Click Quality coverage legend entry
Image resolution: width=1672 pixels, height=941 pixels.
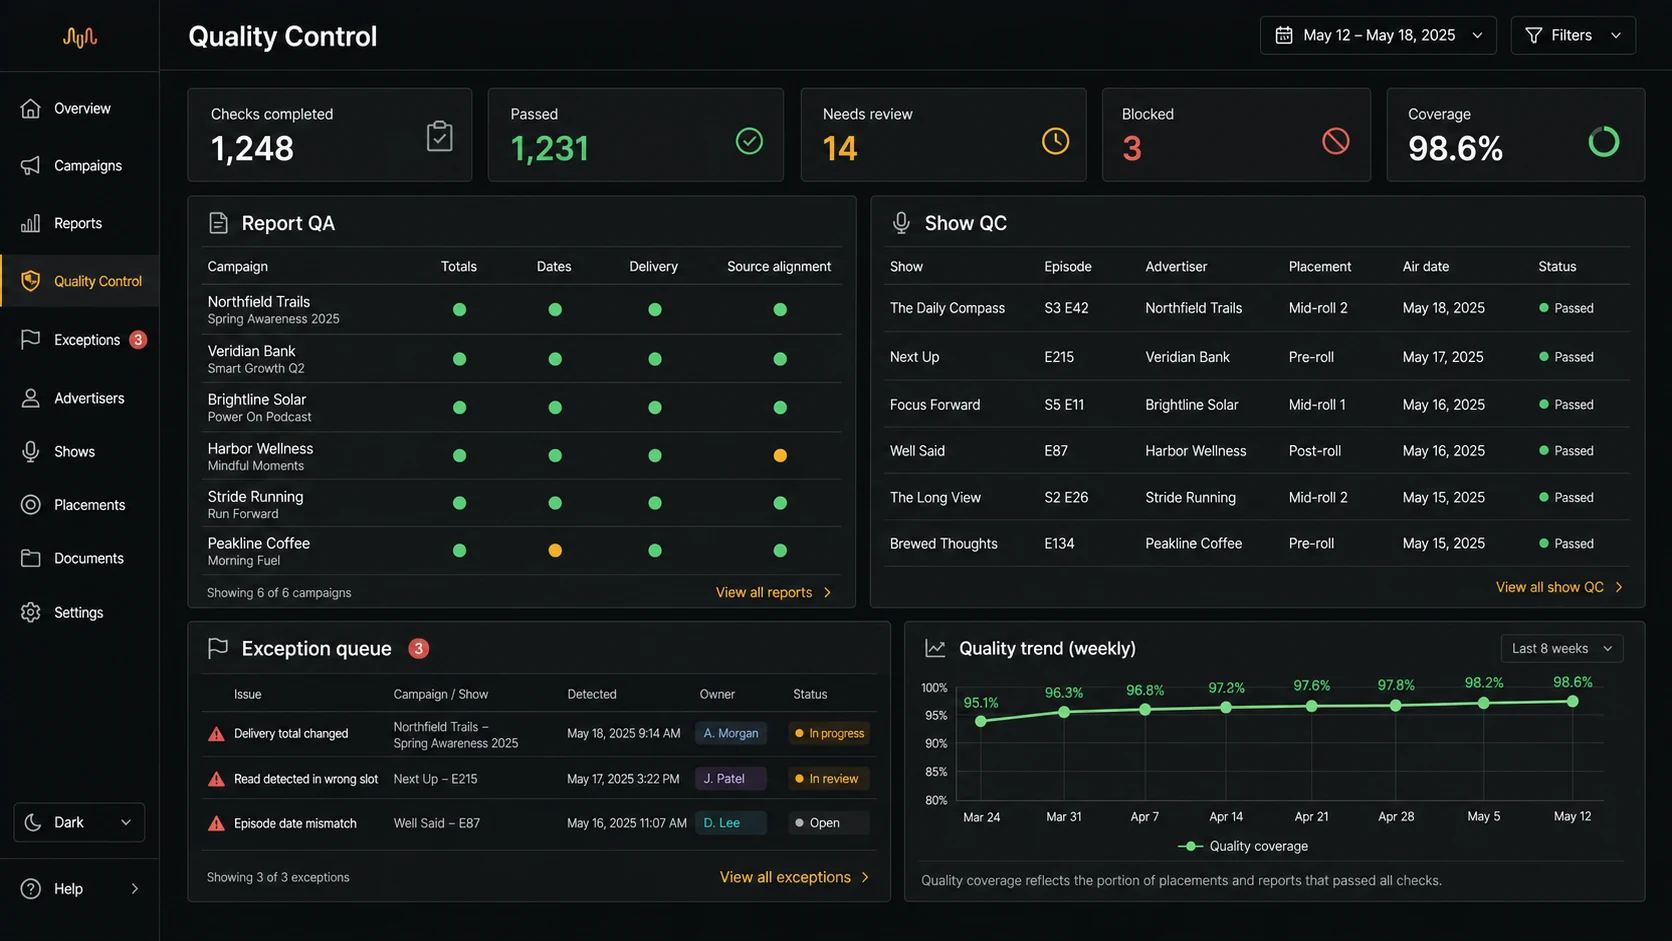[1243, 847]
